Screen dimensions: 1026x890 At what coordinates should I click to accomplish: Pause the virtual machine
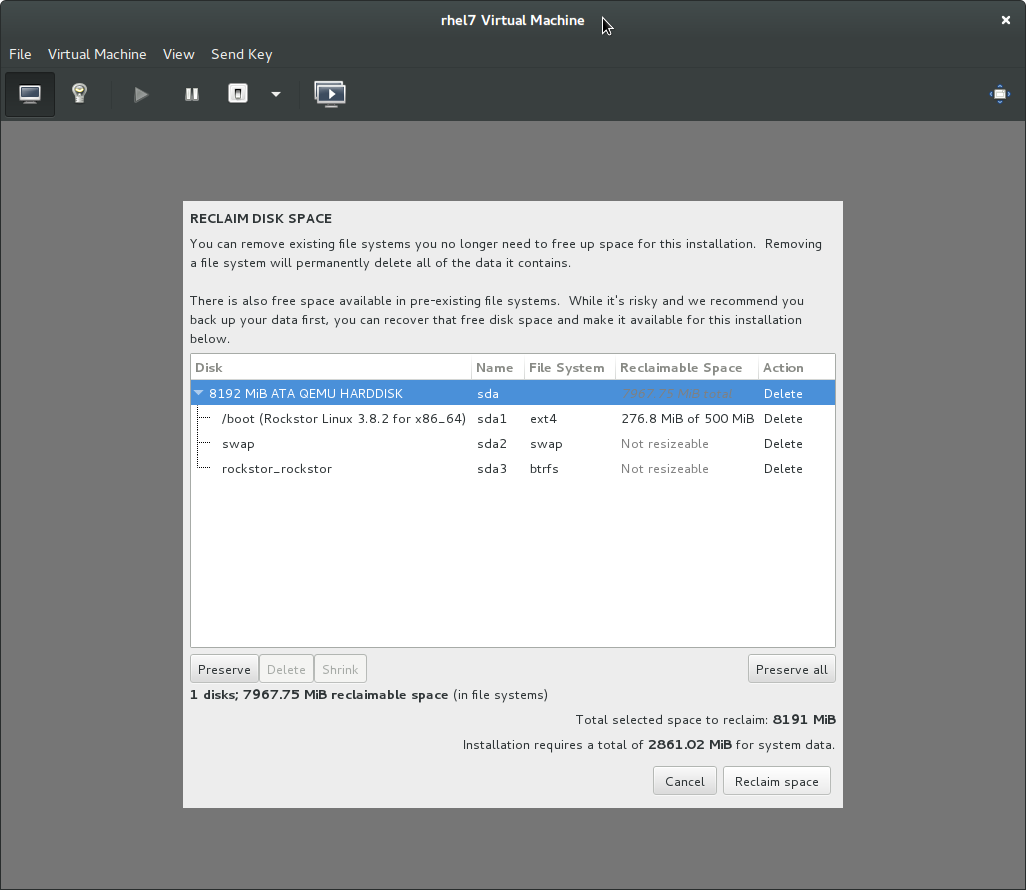click(191, 94)
